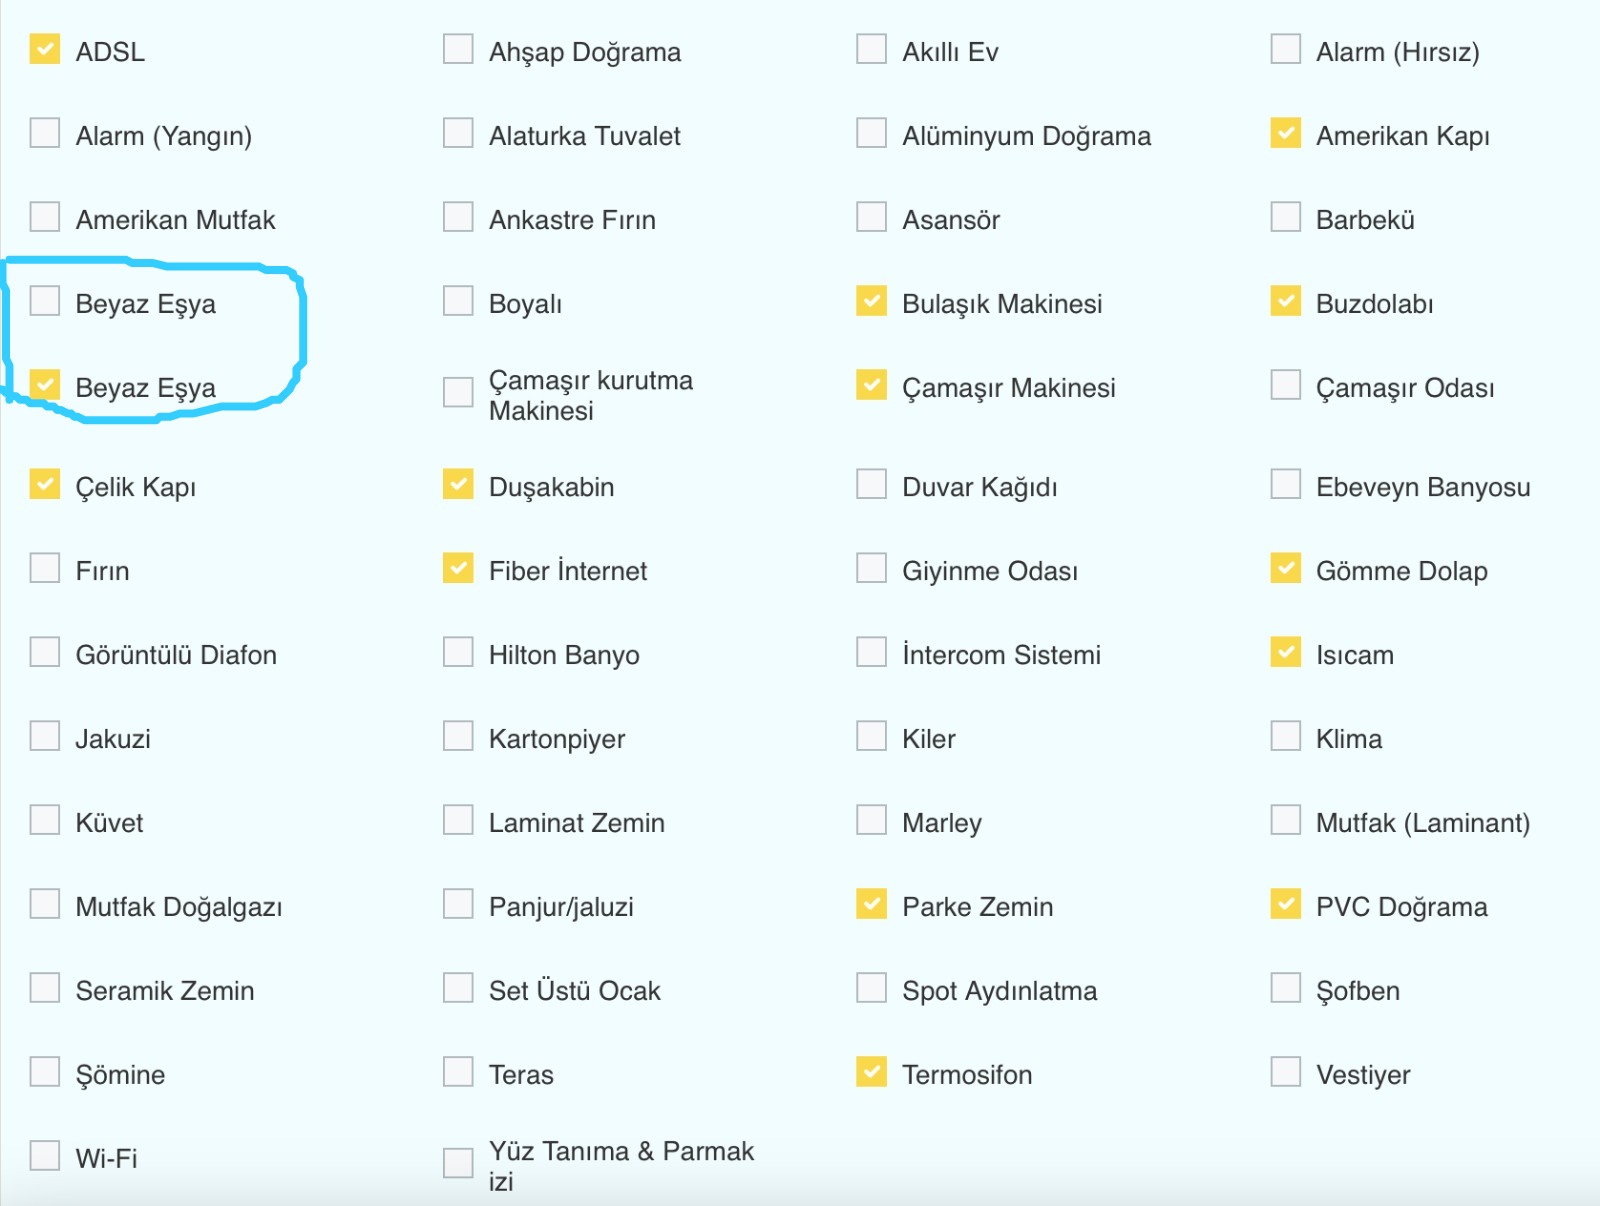This screenshot has width=1600, height=1206.
Task: Enable the Klima checkbox
Action: click(x=1285, y=736)
